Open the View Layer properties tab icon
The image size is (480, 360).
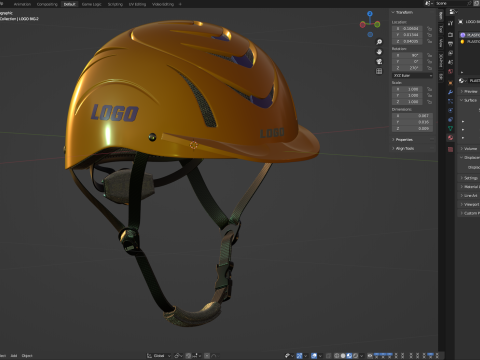pos(451,53)
